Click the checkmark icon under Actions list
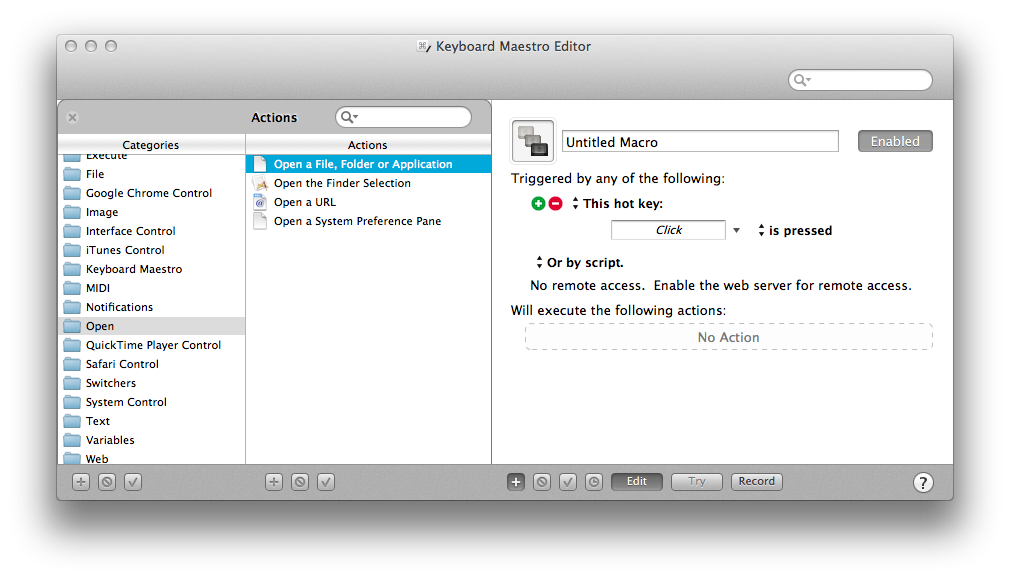Screen dimensions: 1010x579 coord(326,482)
